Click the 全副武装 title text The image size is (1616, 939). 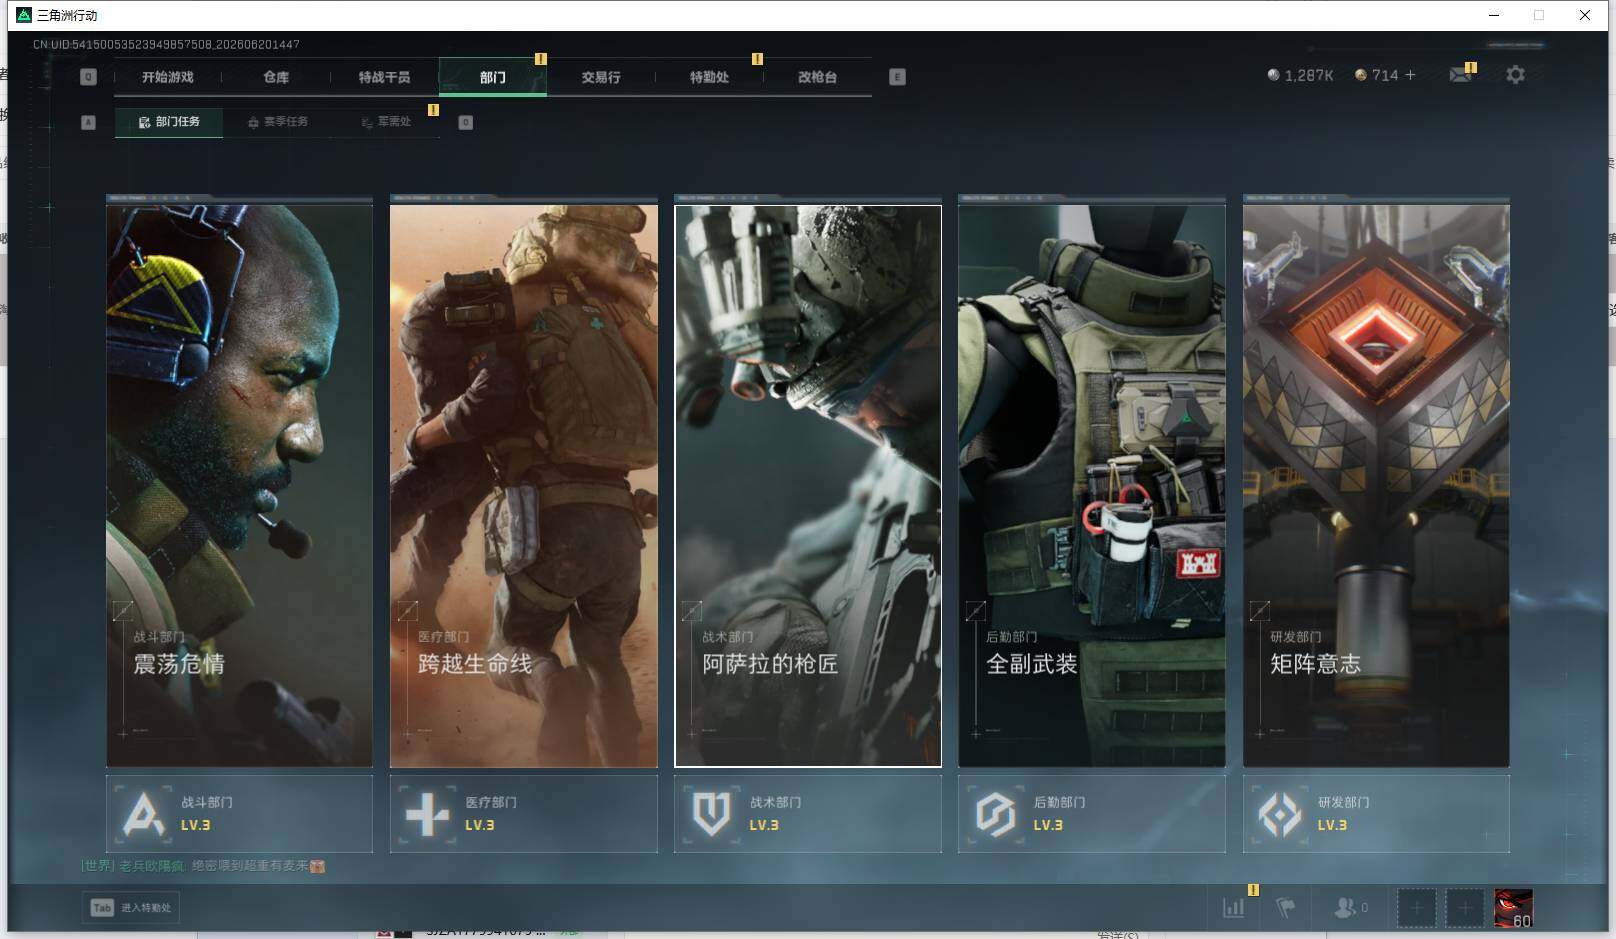click(x=1032, y=664)
